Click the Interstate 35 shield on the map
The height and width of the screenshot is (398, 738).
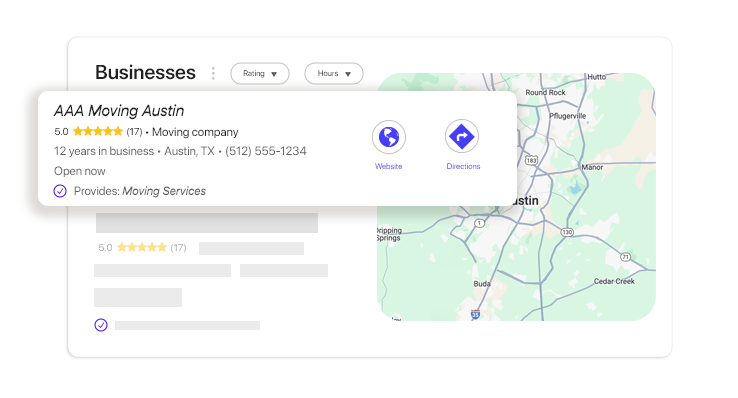[x=475, y=314]
